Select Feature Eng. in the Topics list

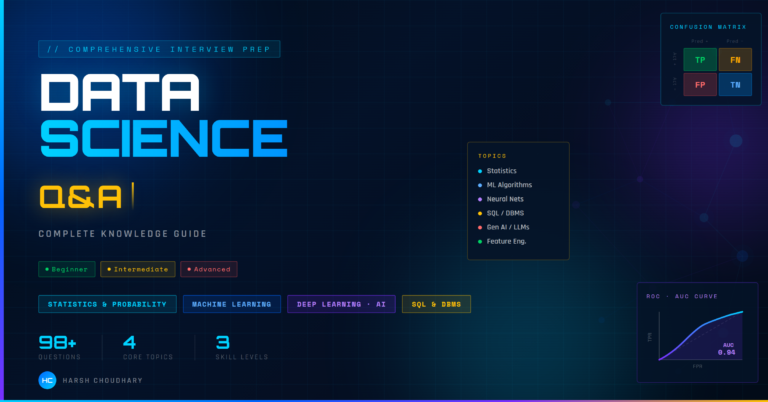(x=502, y=241)
